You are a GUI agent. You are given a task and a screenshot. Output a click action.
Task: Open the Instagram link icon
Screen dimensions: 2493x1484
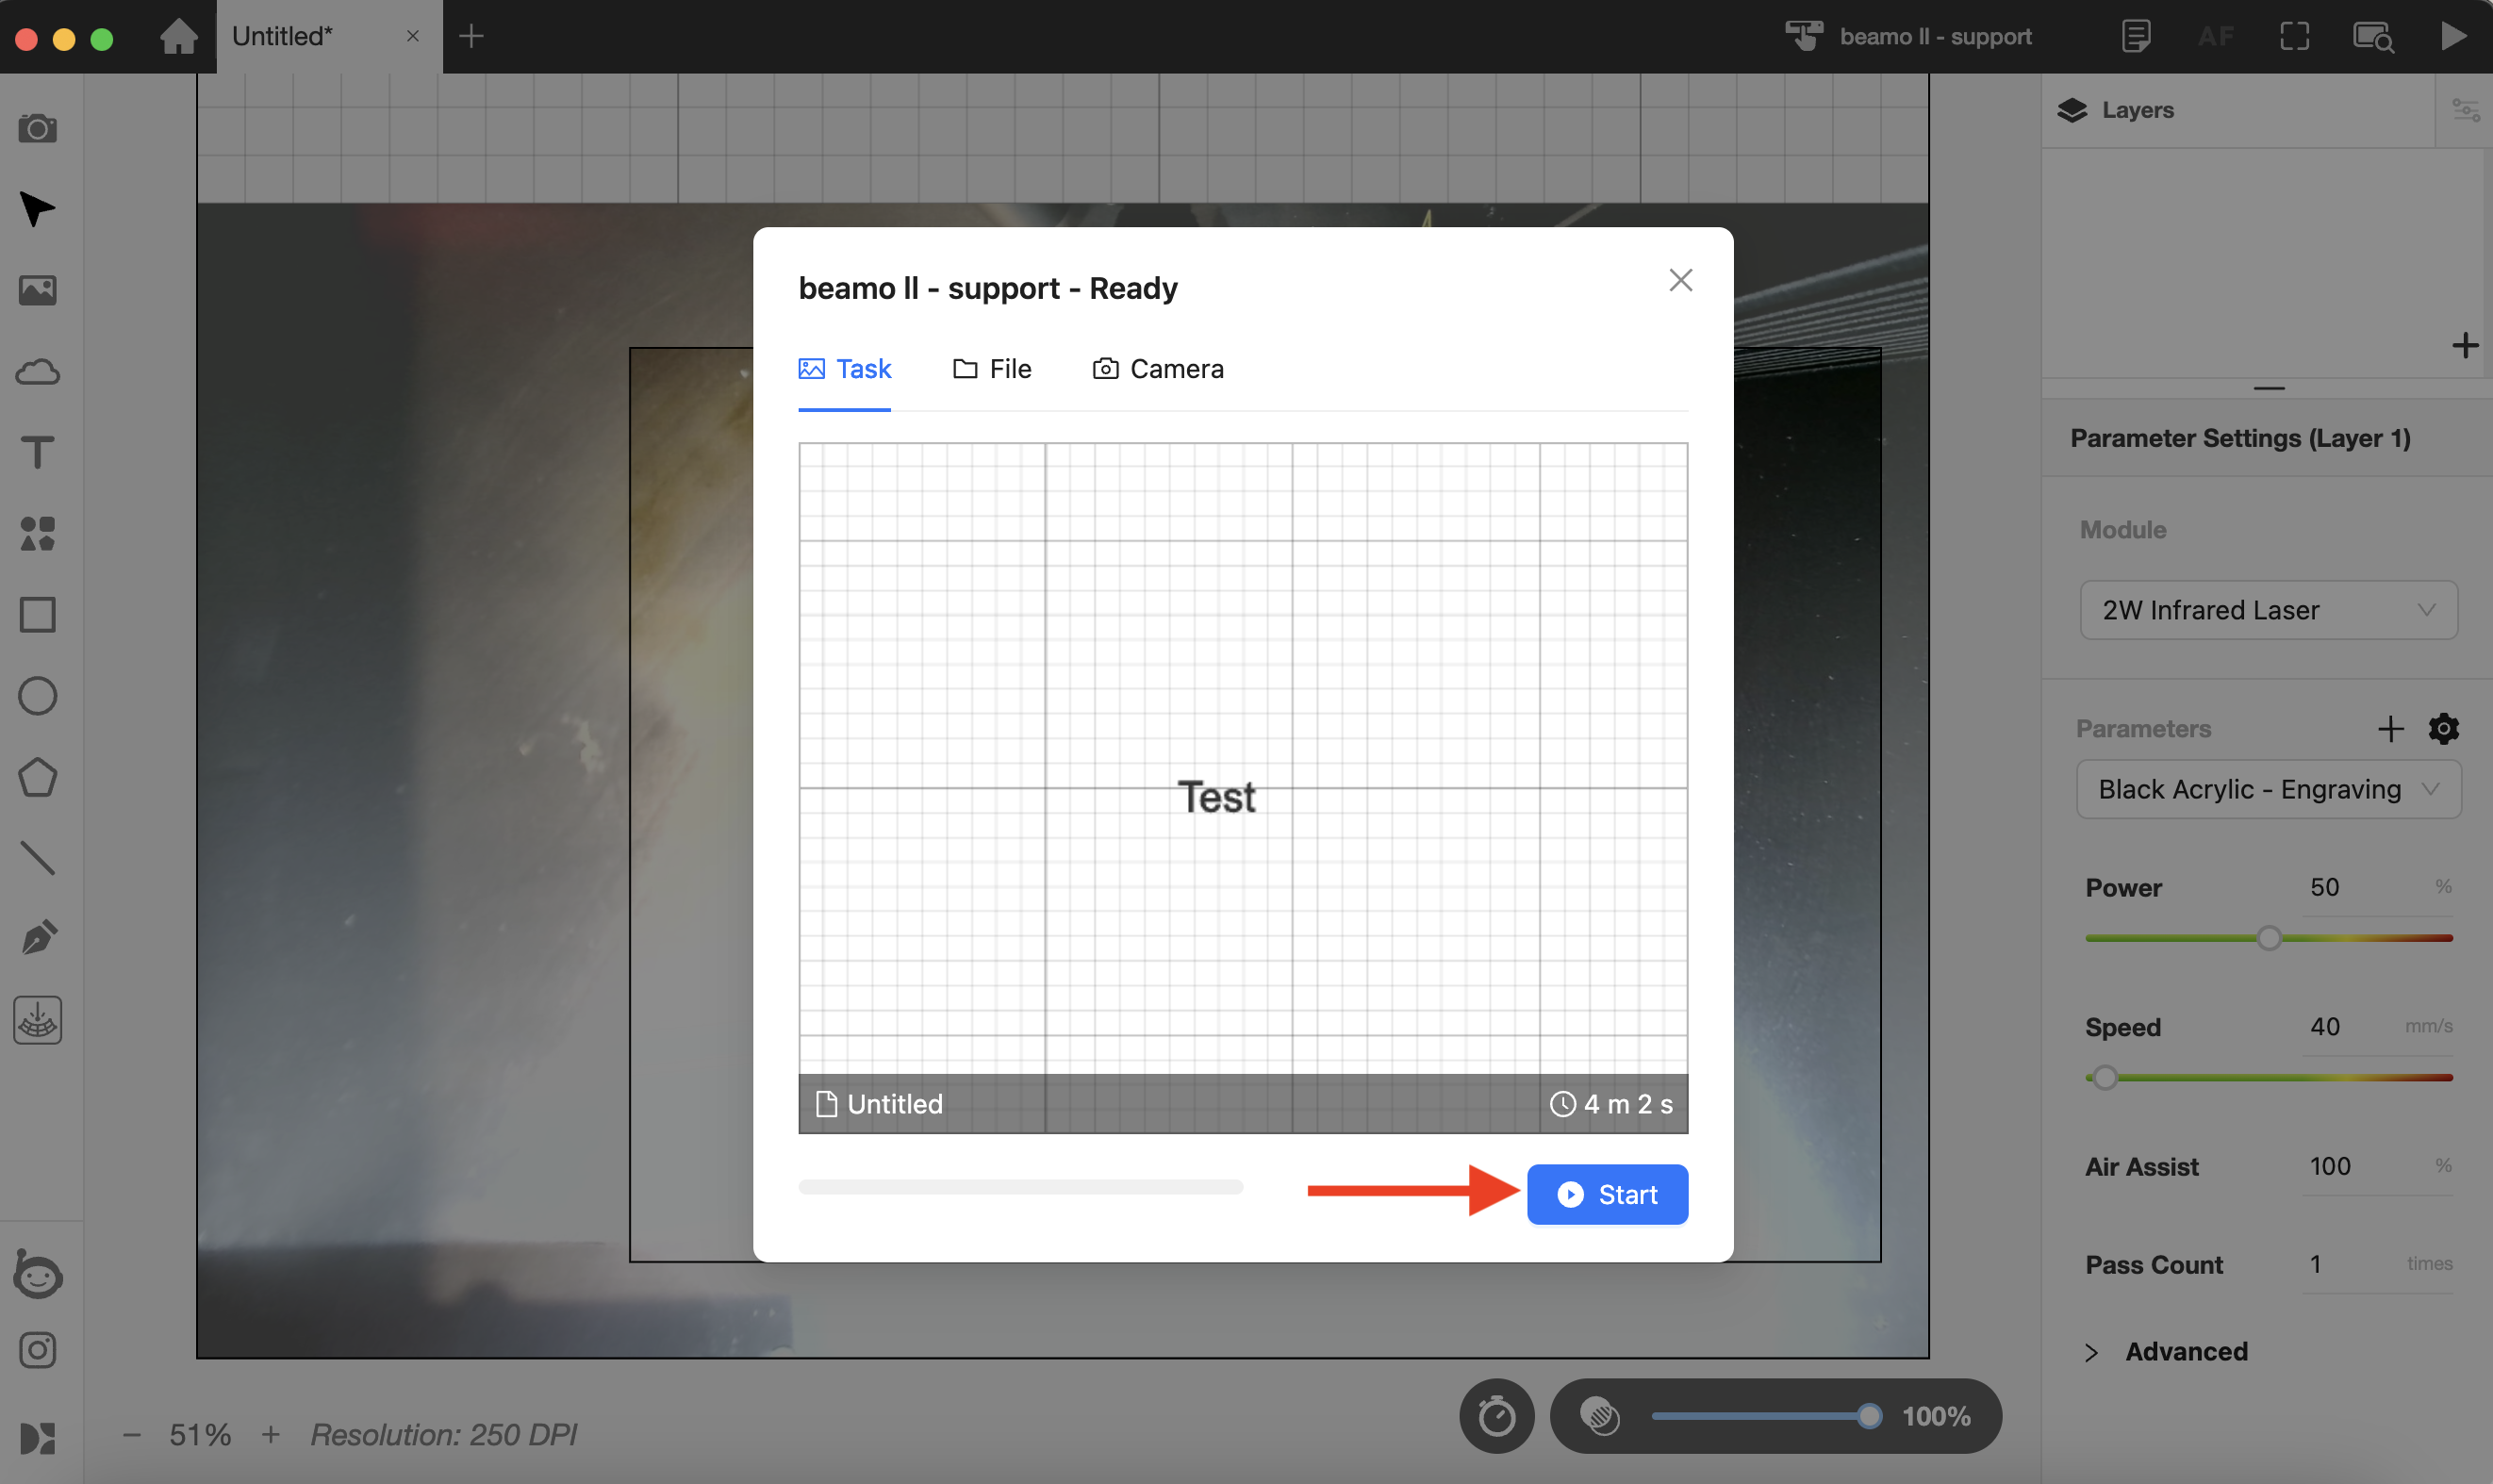click(38, 1351)
